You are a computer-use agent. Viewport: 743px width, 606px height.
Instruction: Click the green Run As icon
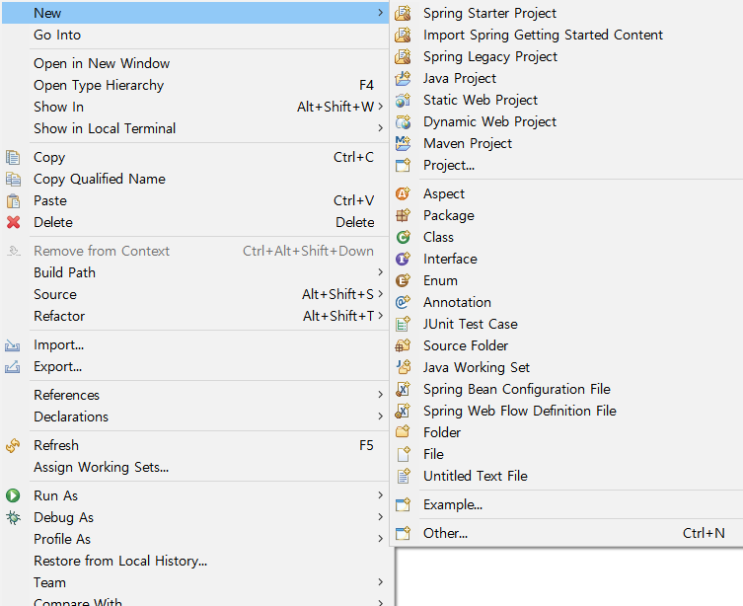pos(13,496)
